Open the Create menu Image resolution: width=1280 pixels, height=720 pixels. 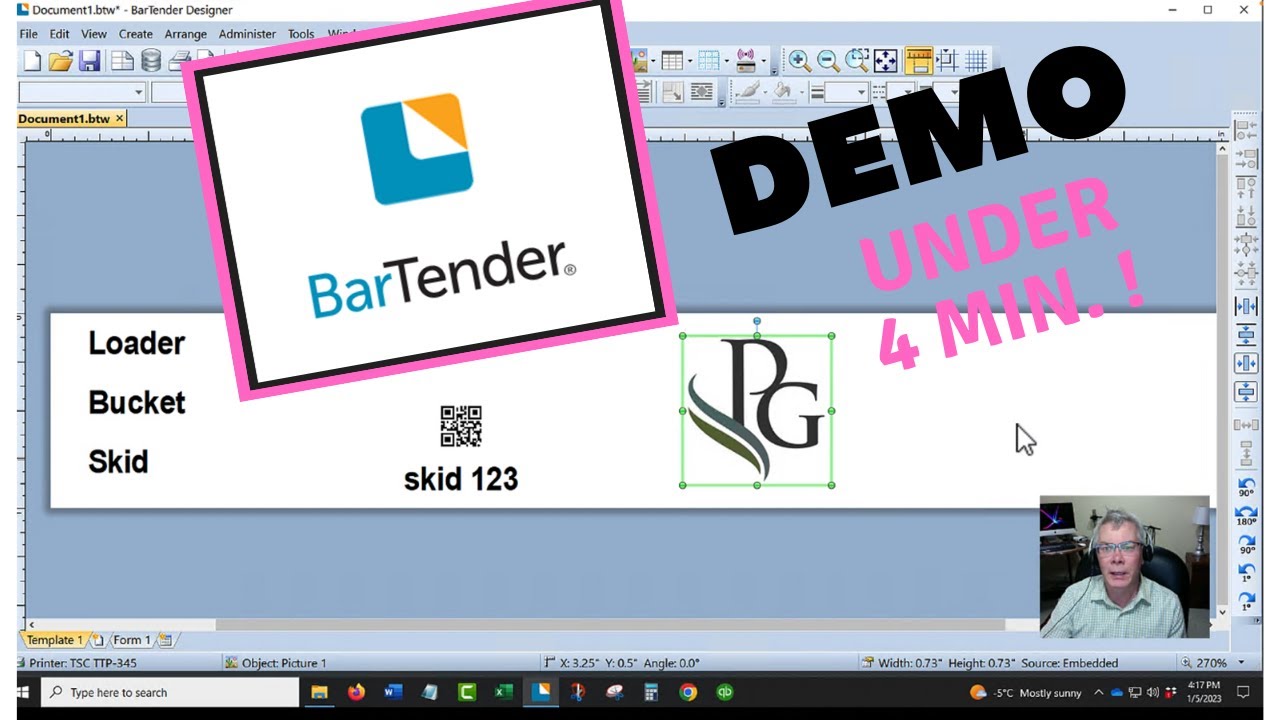[x=136, y=34]
